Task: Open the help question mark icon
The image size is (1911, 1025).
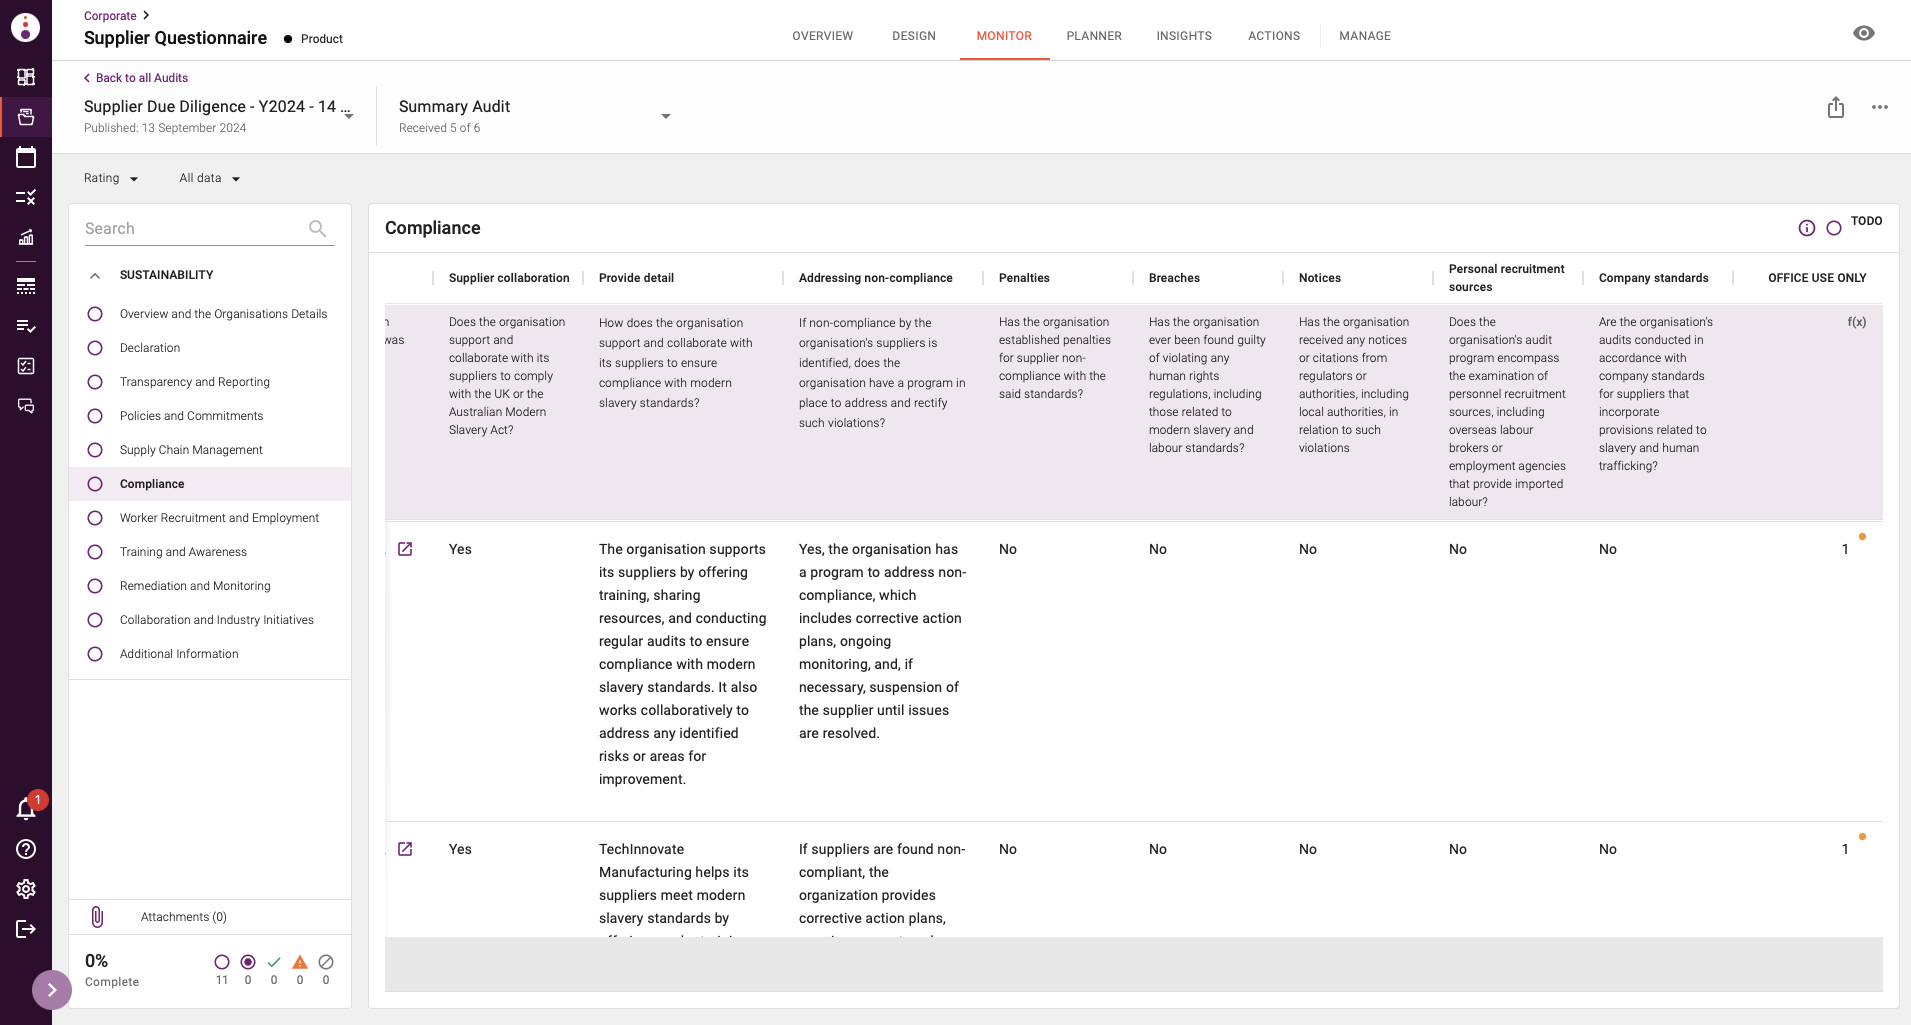Action: (26, 849)
